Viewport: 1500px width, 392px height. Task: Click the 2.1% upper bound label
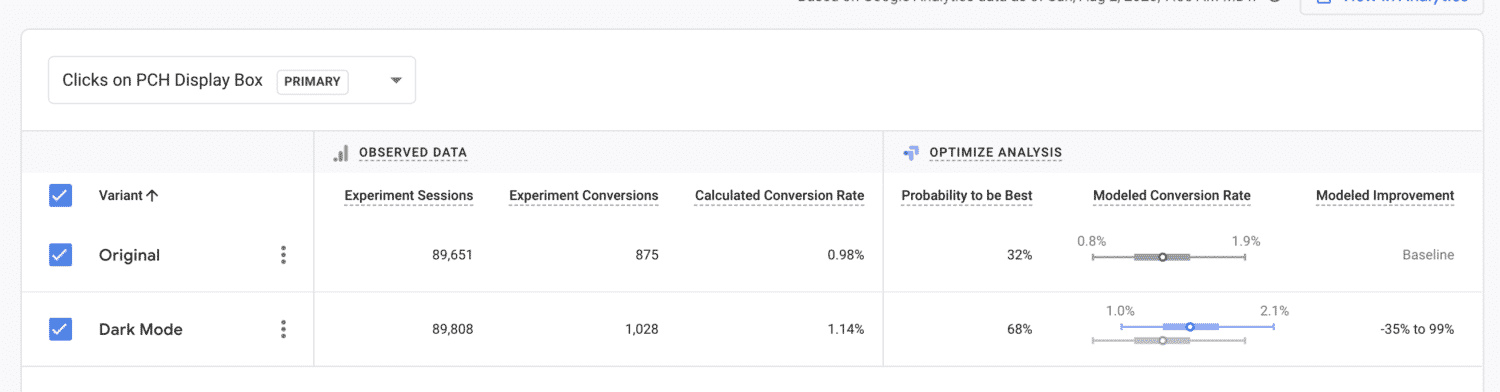(1275, 310)
